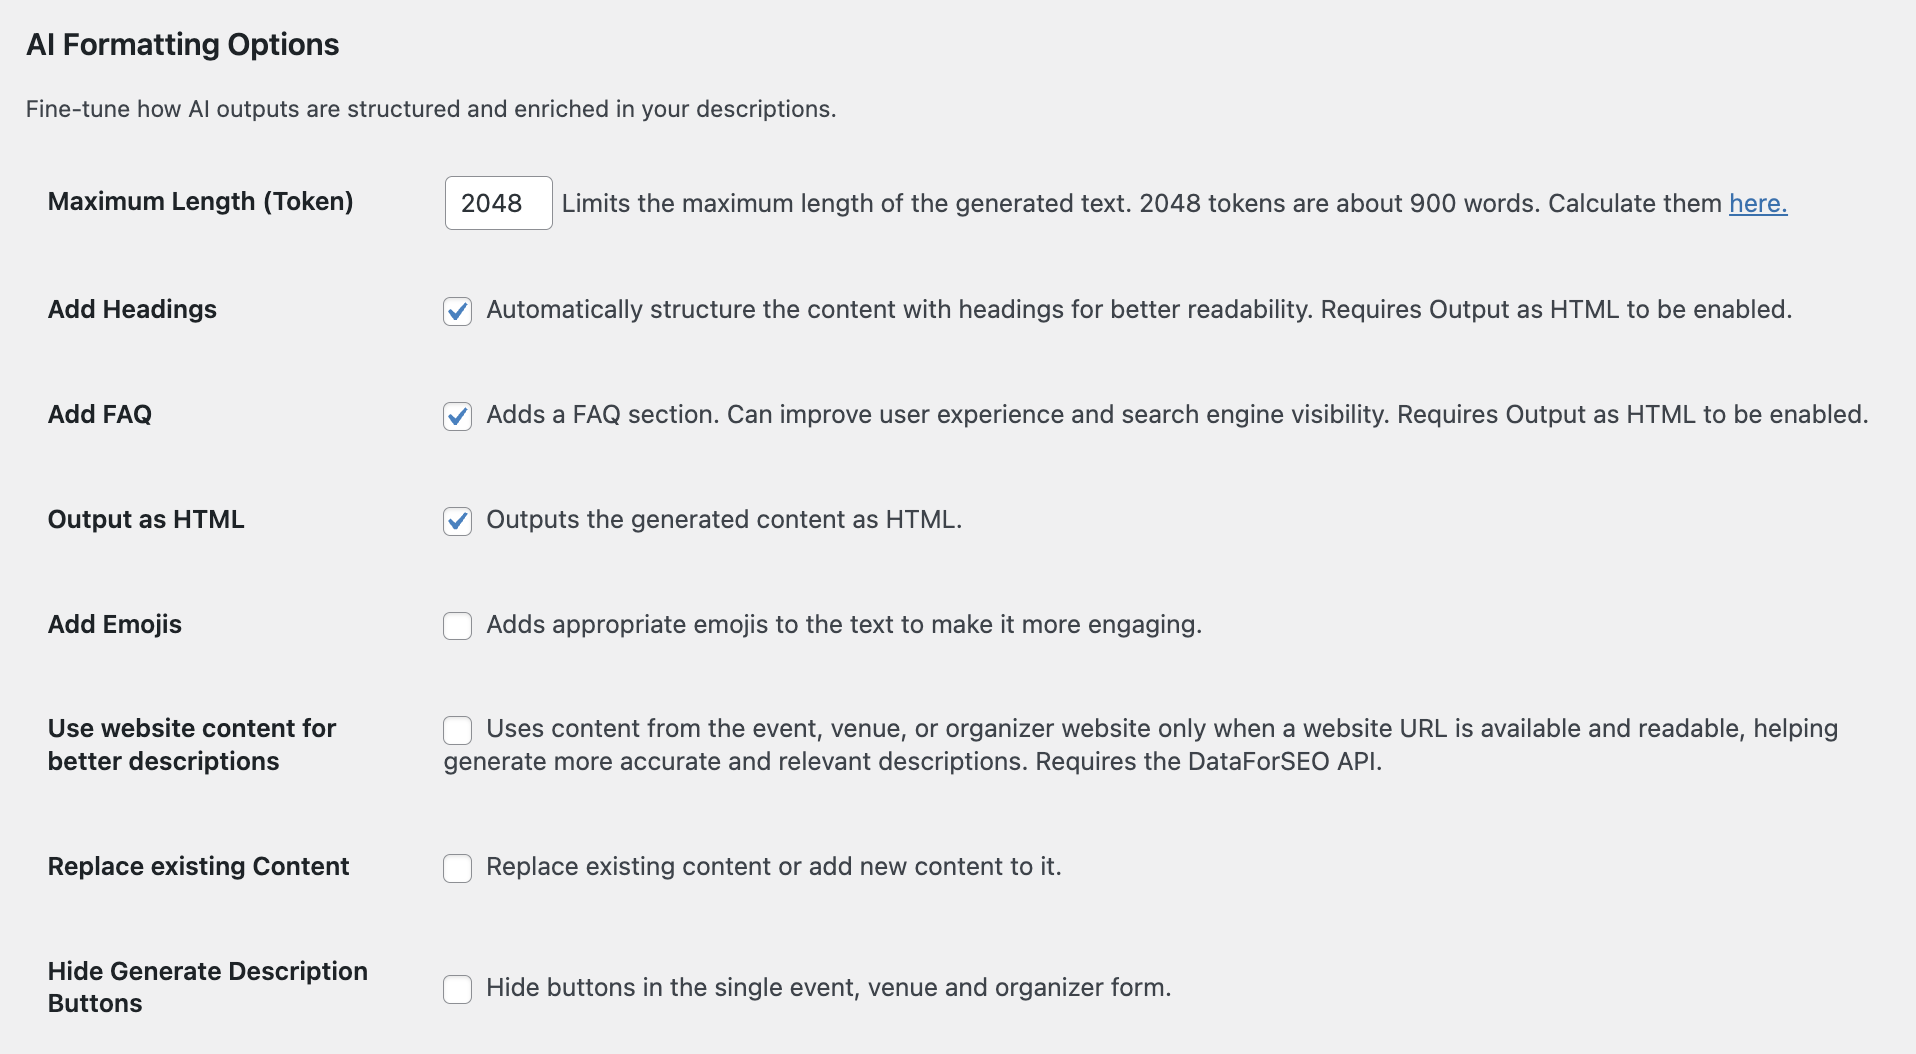Turn off the Output as HTML checkbox

457,521
